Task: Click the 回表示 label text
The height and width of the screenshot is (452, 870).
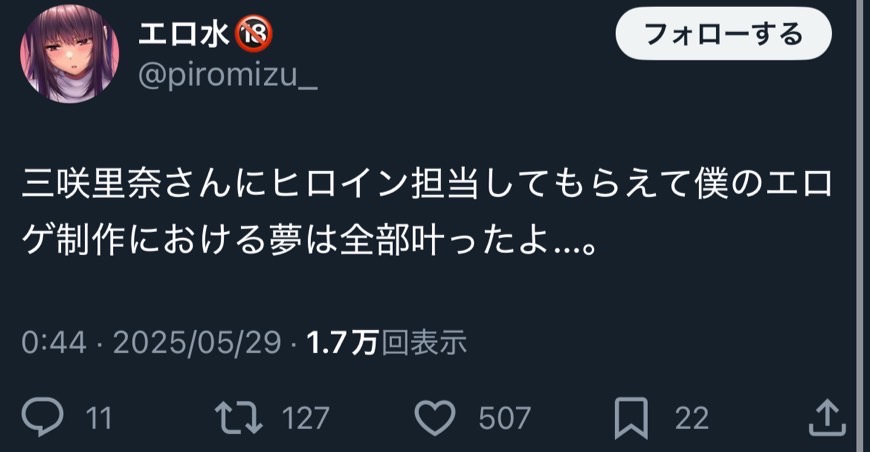Action: coord(424,342)
